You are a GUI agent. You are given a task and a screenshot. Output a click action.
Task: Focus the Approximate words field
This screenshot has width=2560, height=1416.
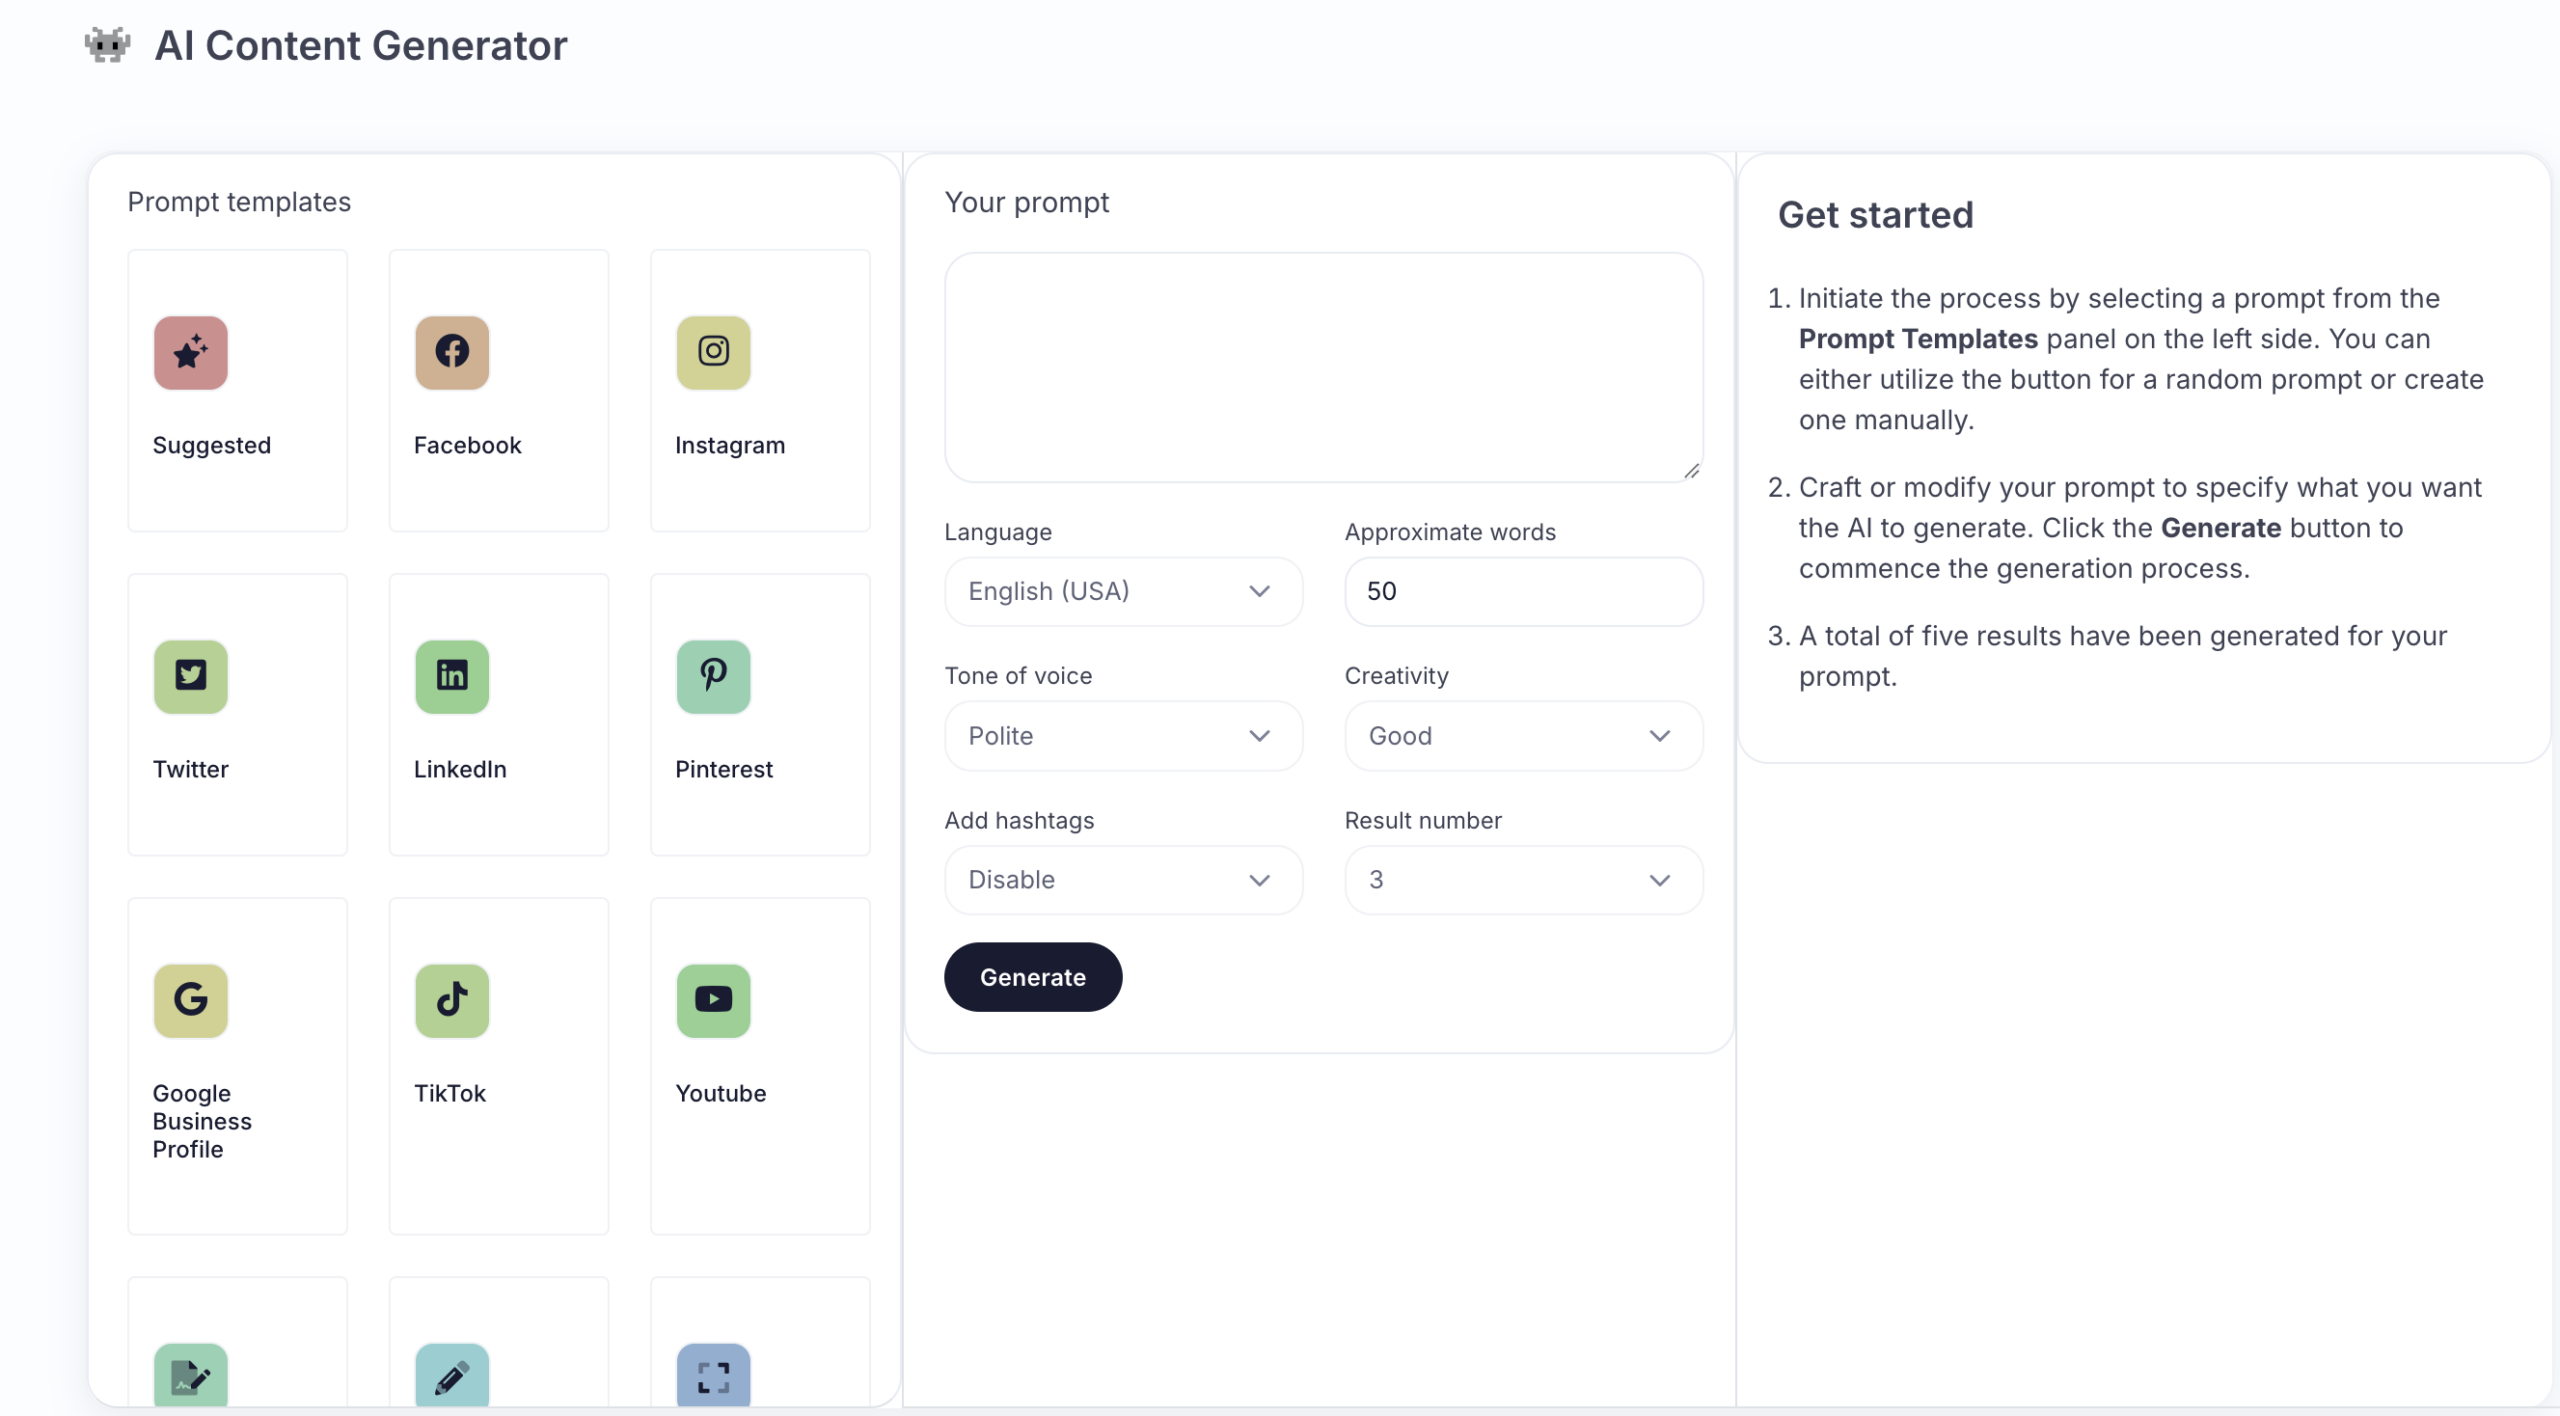coord(1523,592)
